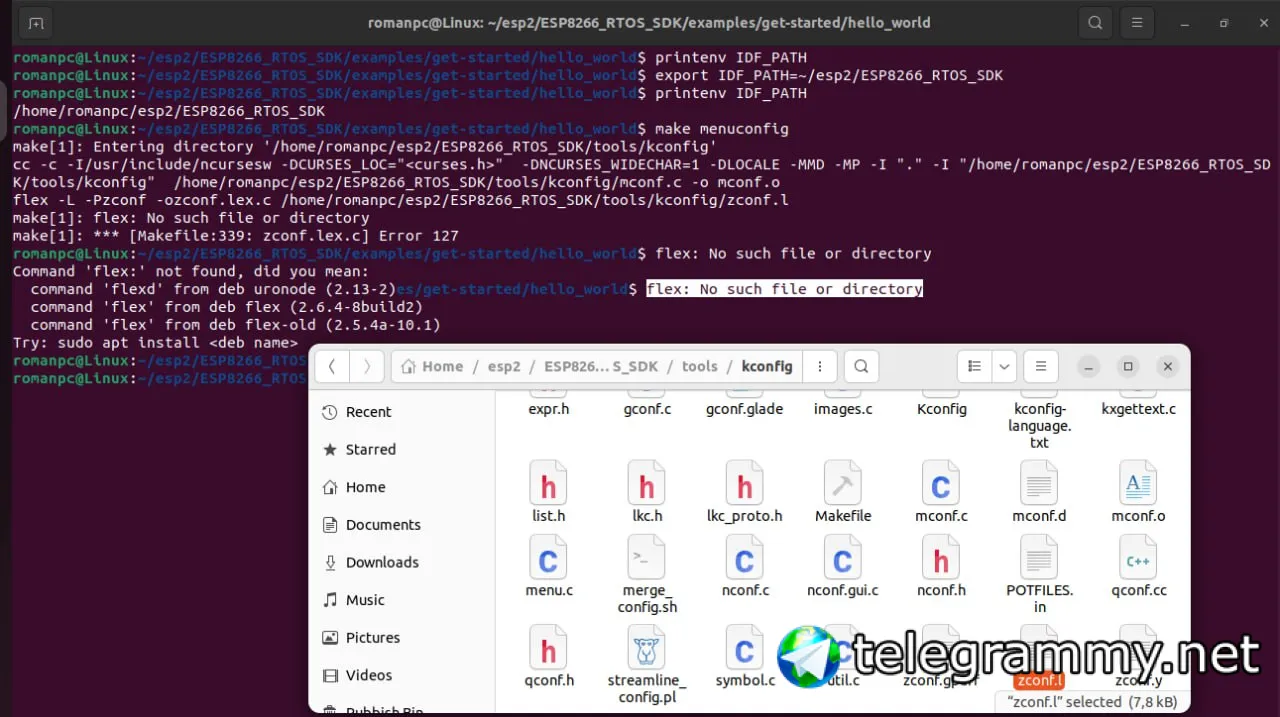Click kconfig-language.txt file name
The image size is (1280, 717).
pos(1039,425)
